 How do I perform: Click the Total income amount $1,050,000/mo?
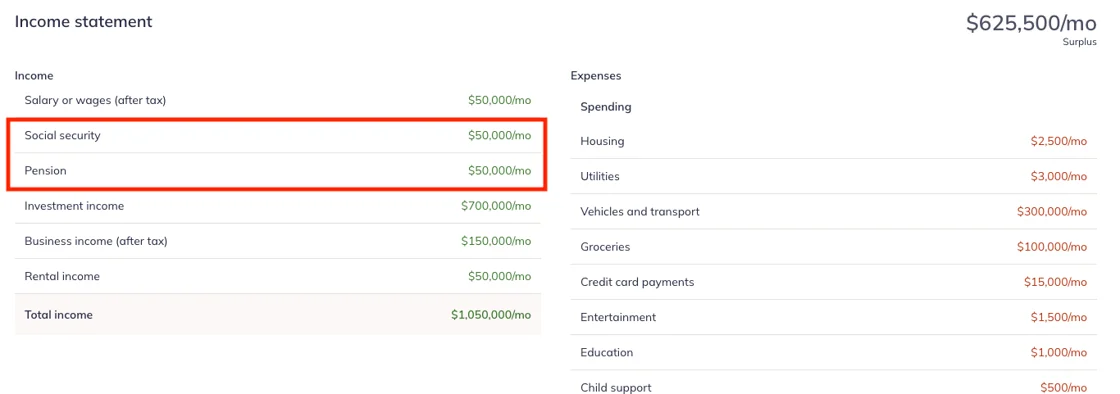[491, 315]
